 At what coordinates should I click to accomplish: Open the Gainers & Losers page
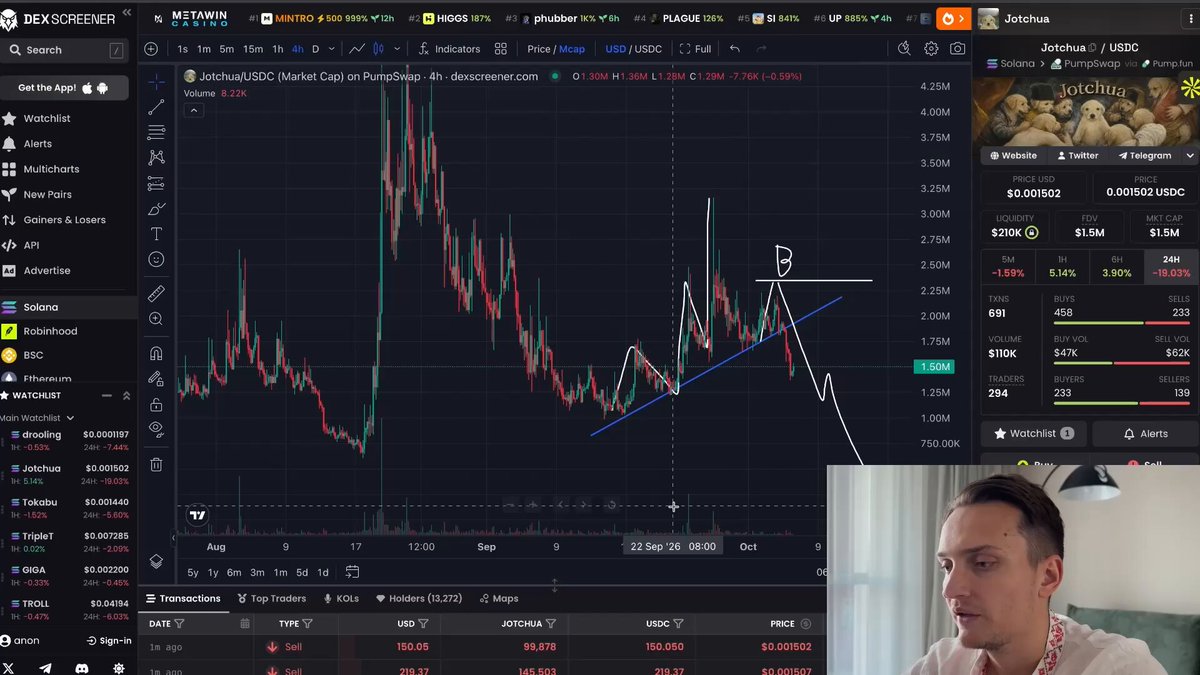point(65,220)
